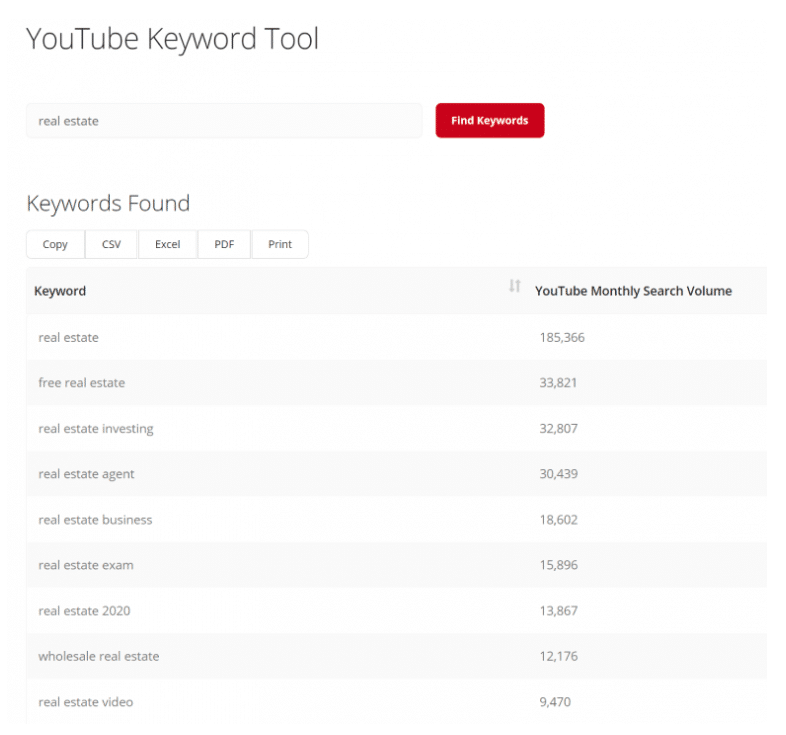Click the 'Keywords Found' heading
Screen dimensions: 786x735
point(108,204)
